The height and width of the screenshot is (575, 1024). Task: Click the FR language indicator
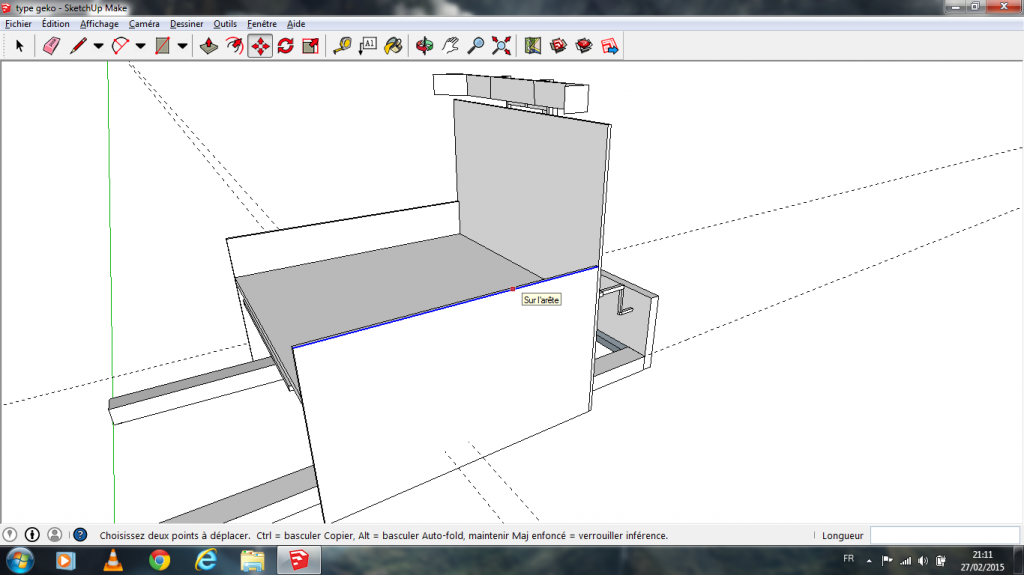coord(848,559)
